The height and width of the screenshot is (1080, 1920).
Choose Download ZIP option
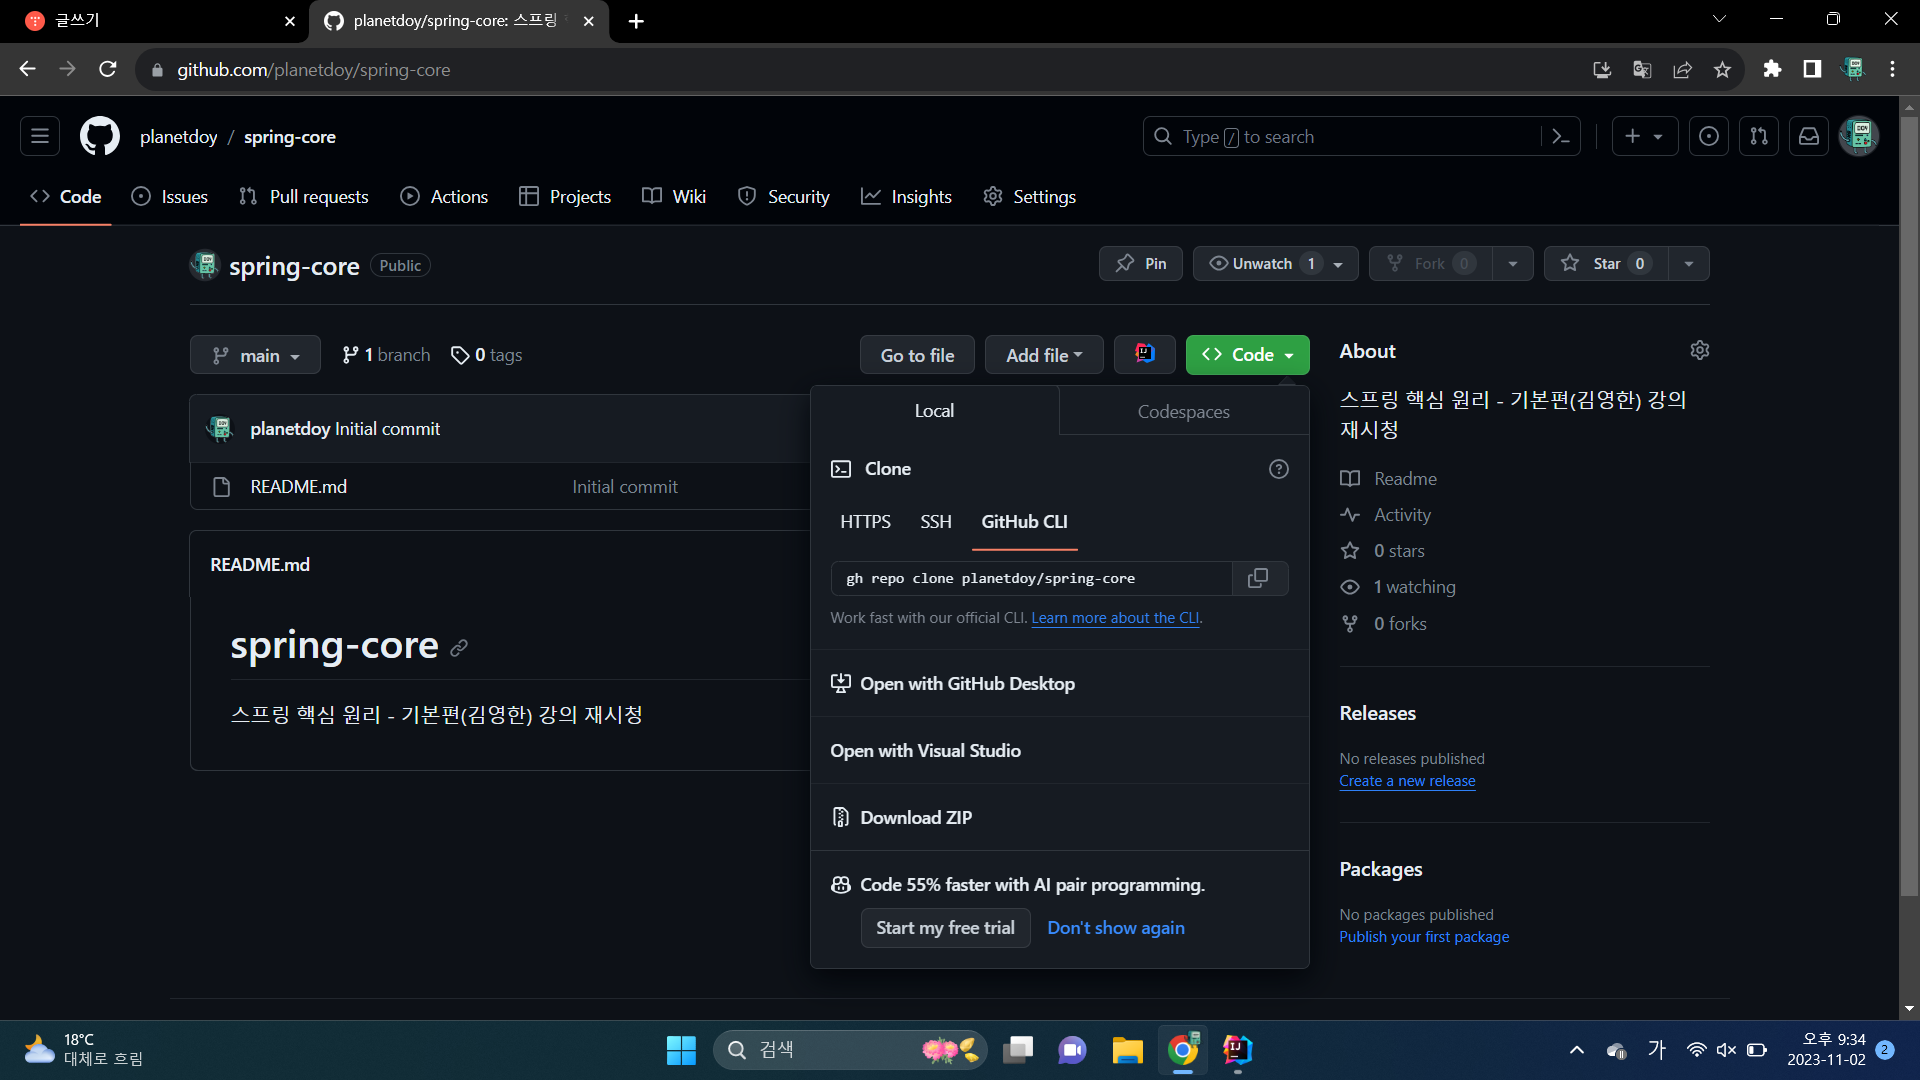1060,817
